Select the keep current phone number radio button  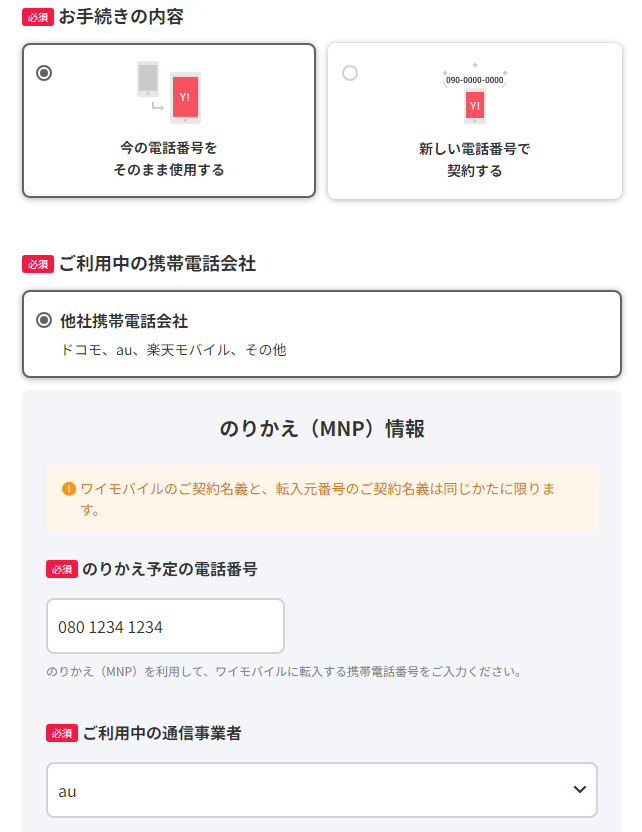coord(44,73)
